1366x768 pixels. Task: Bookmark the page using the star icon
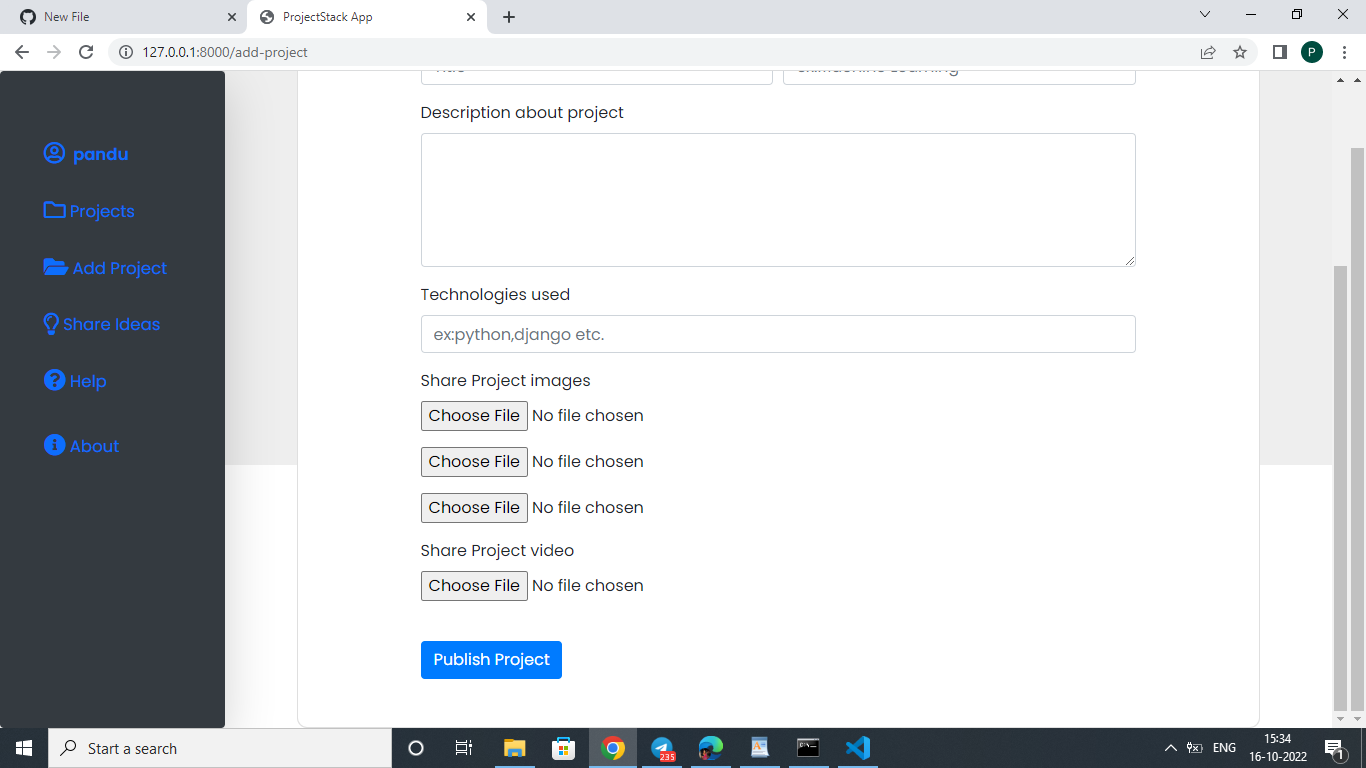(x=1240, y=52)
